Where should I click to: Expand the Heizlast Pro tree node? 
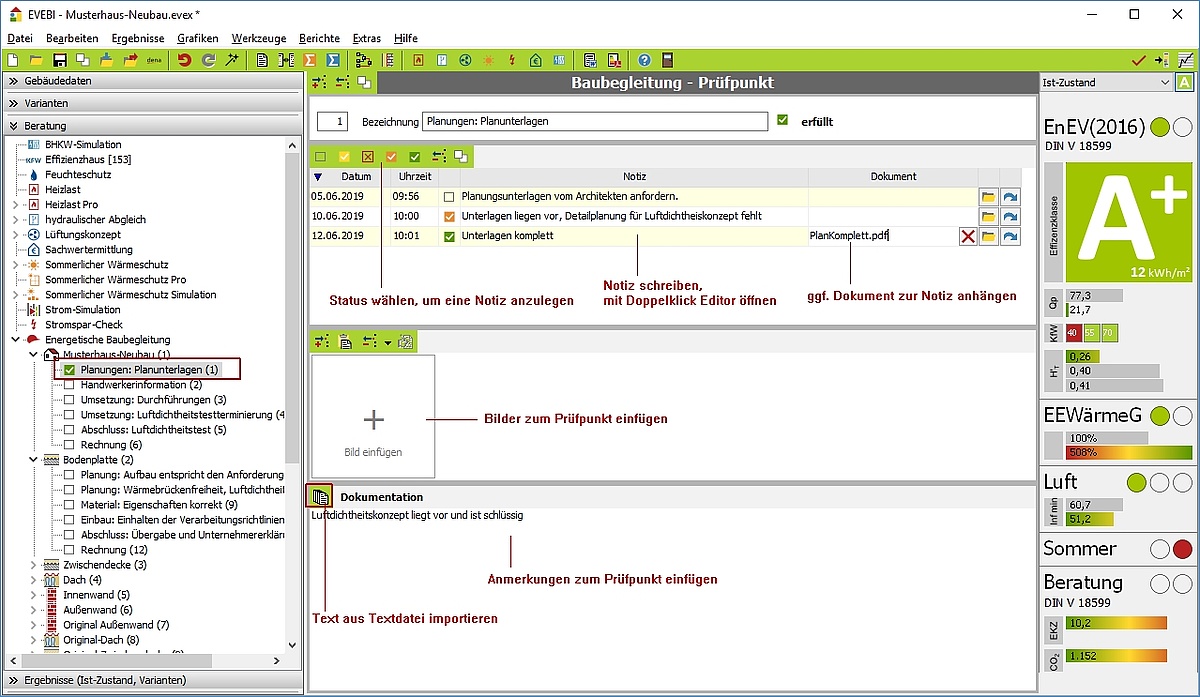point(16,204)
